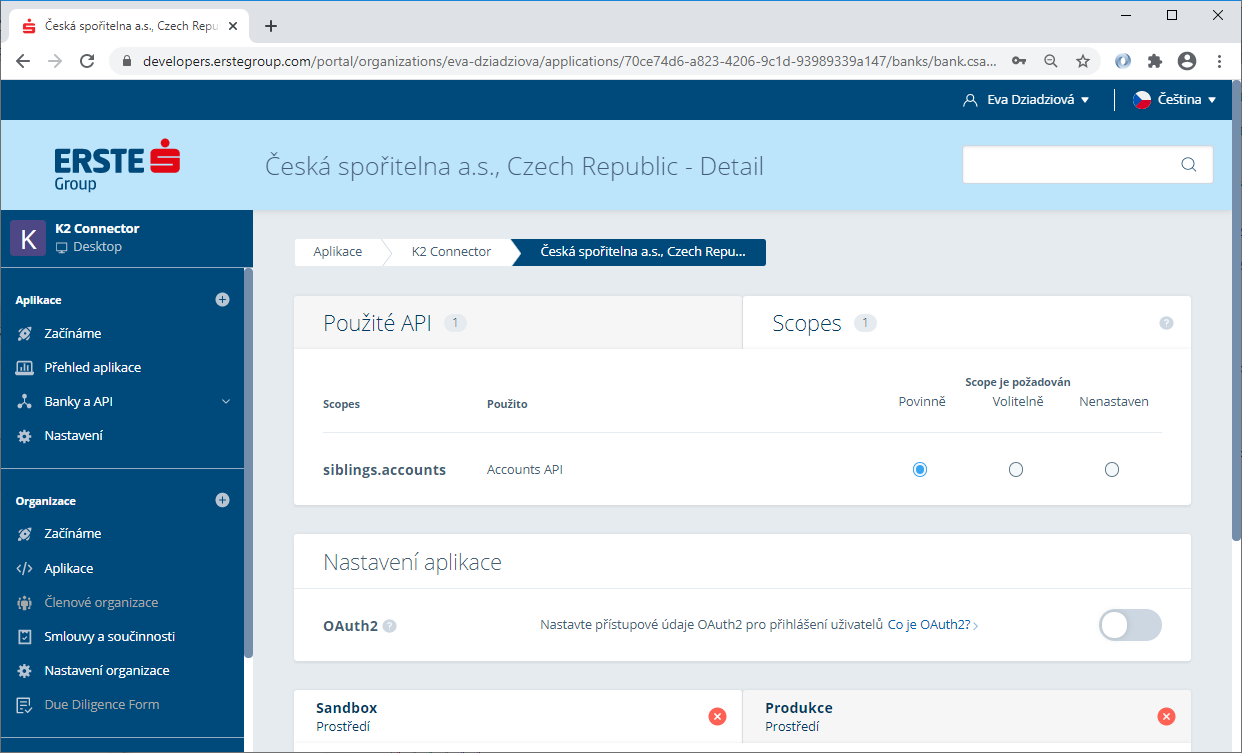This screenshot has width=1242, height=753.
Task: Click the browser back arrow
Action: [x=23, y=61]
